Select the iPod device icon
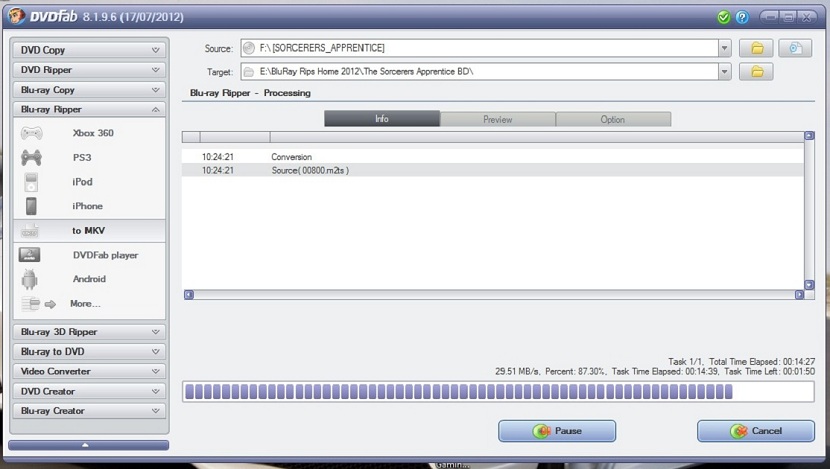830x469 pixels. [x=31, y=182]
